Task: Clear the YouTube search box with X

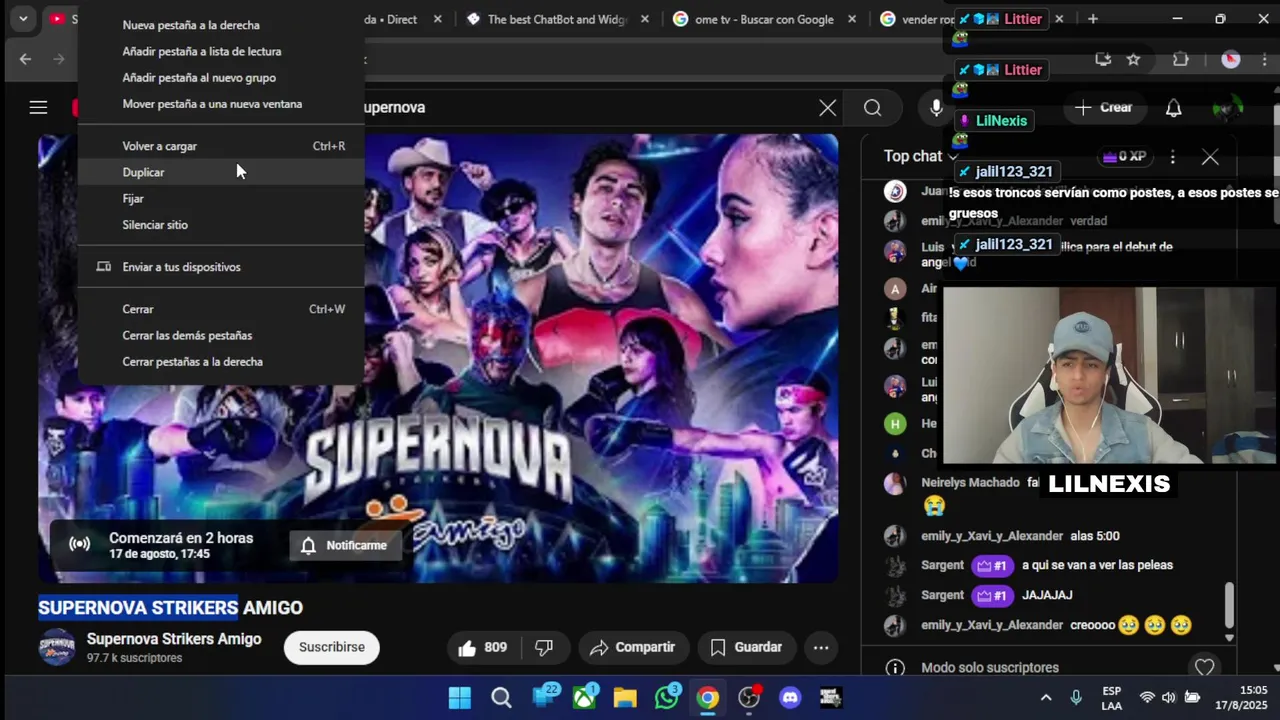Action: click(828, 108)
